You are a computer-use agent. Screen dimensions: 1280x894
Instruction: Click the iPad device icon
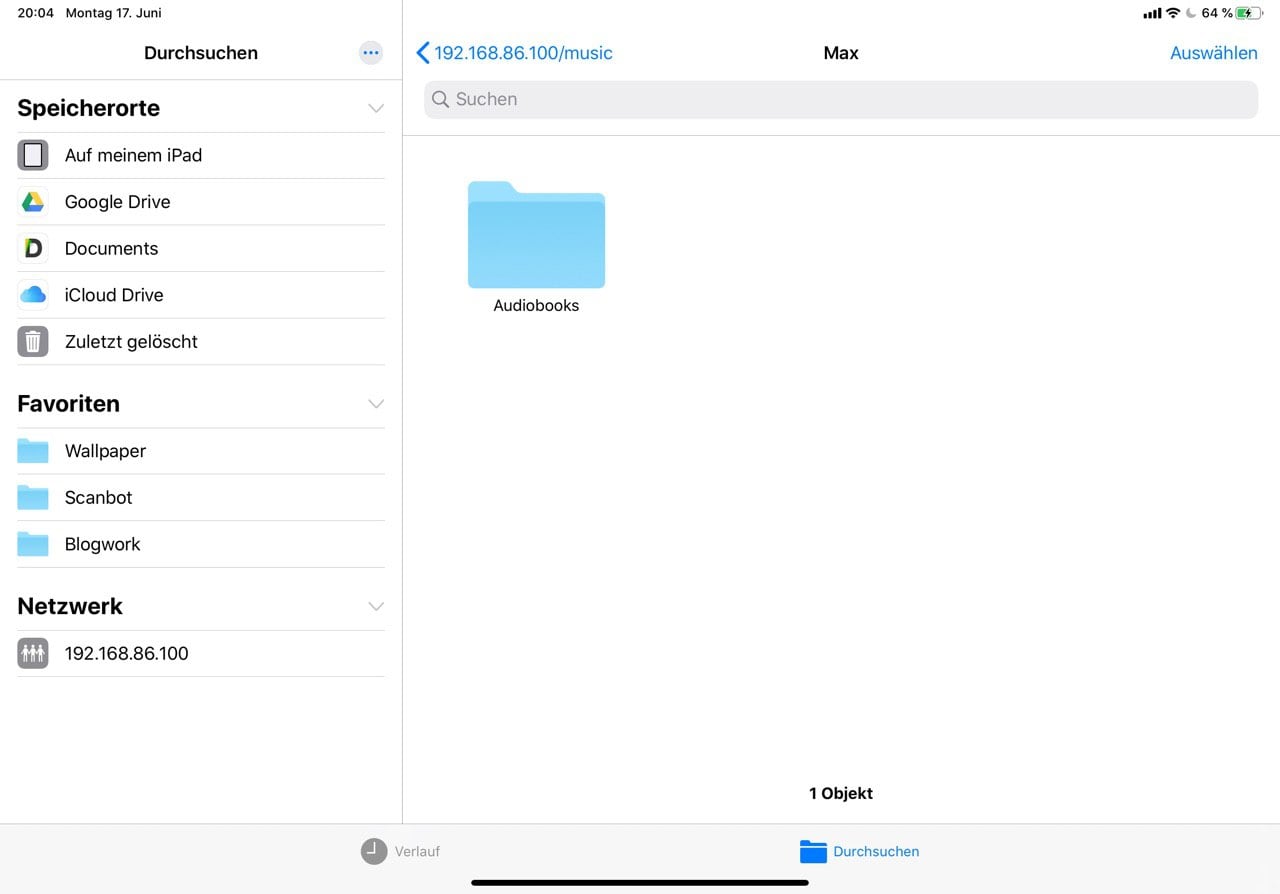pos(33,155)
